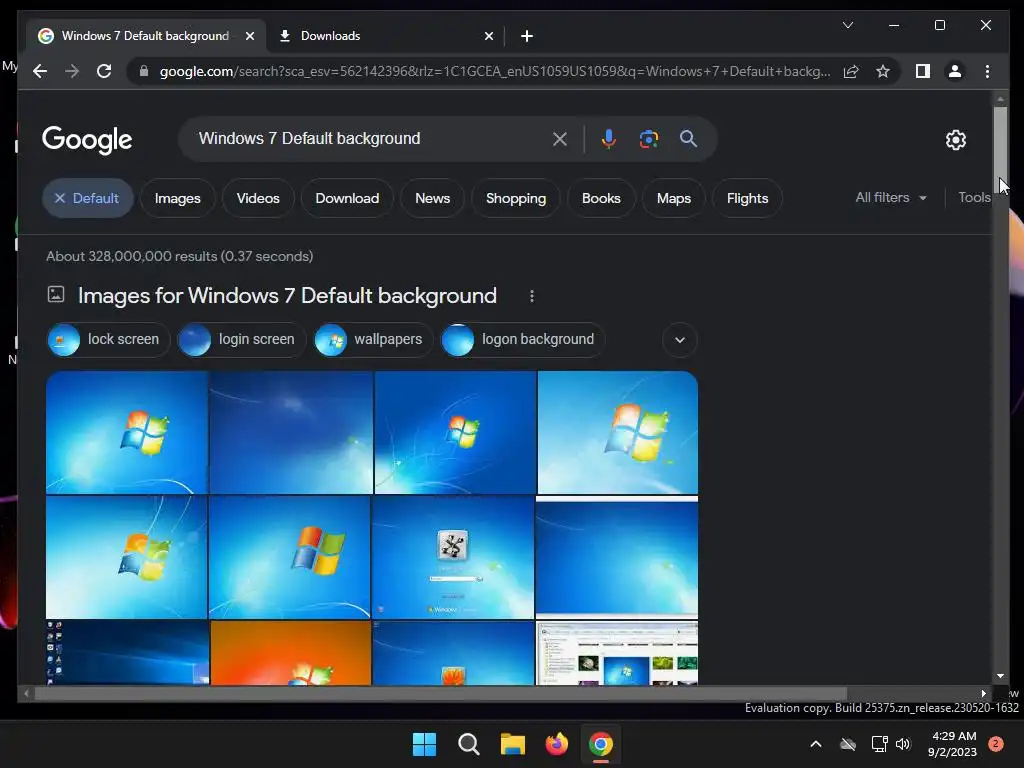Open the wallpaper picker dialog screenshot thumbnail
Image resolution: width=1024 pixels, height=768 pixels.
click(x=617, y=652)
